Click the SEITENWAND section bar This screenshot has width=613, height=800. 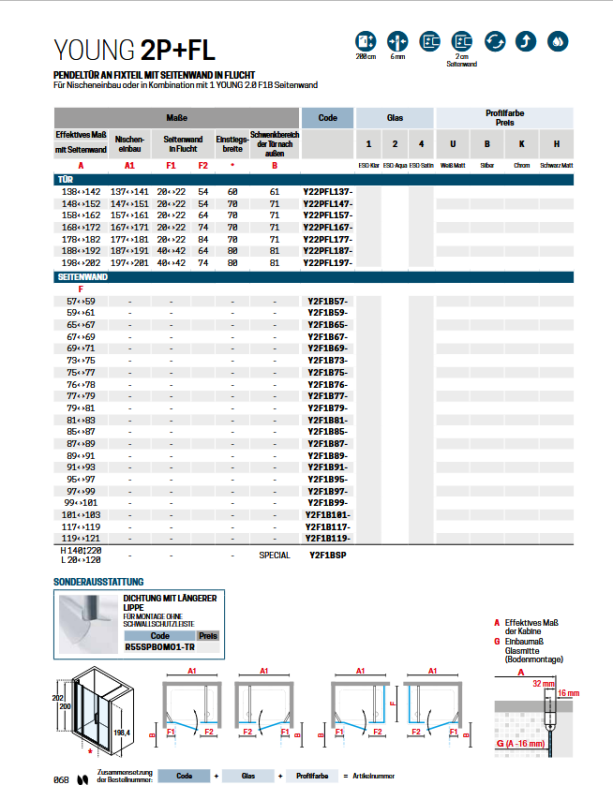tap(314, 277)
